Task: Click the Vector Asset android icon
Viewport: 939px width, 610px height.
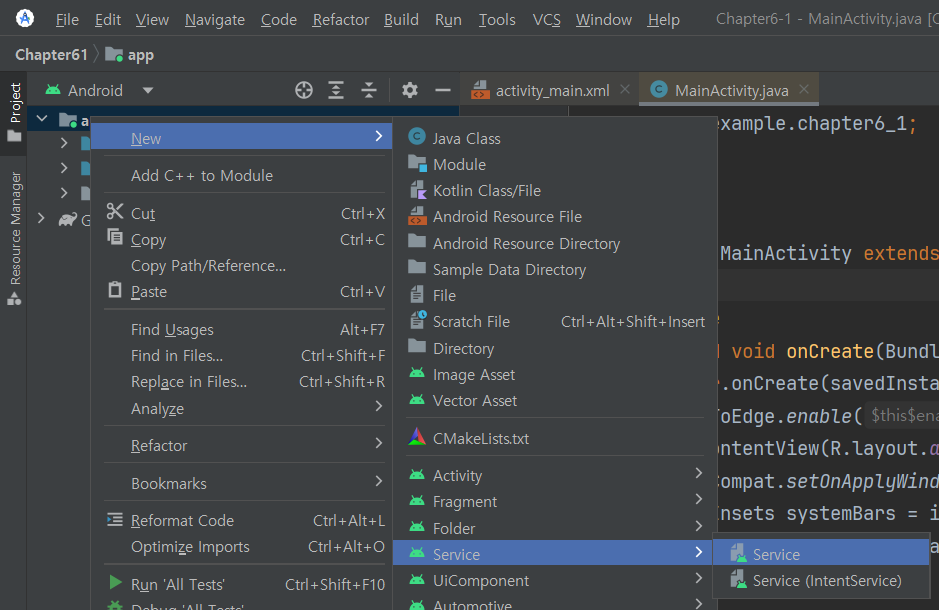Action: 417,400
